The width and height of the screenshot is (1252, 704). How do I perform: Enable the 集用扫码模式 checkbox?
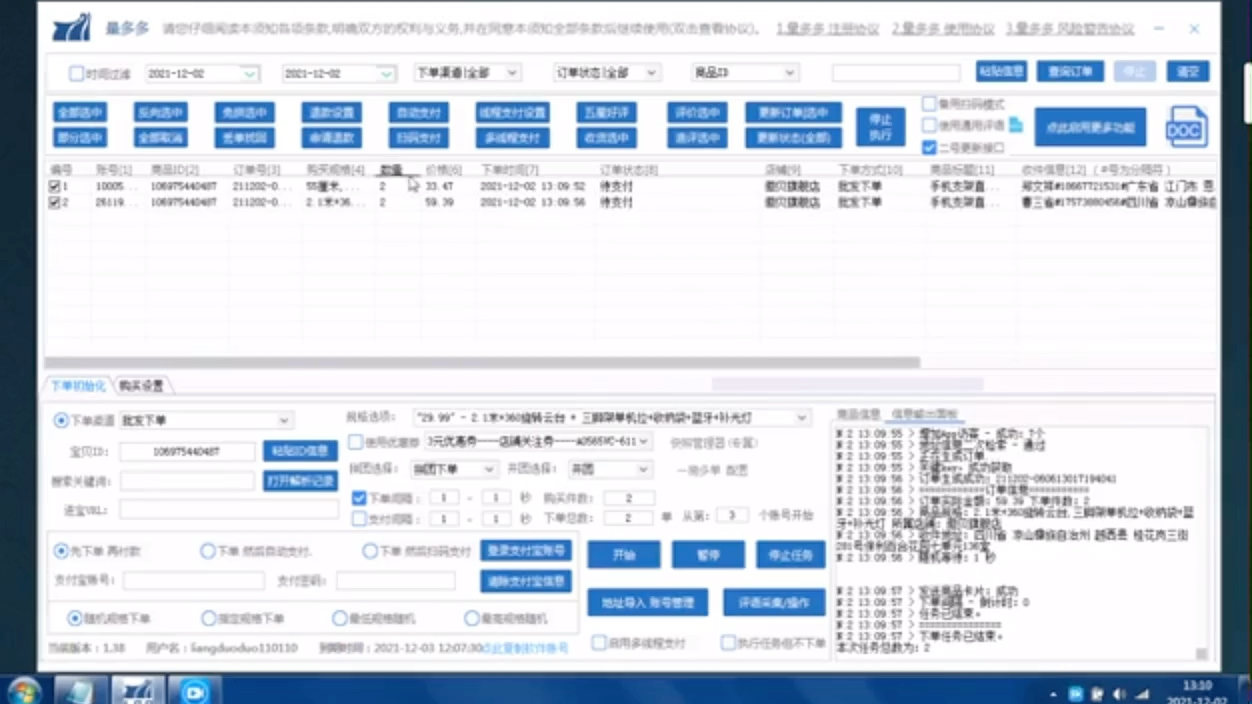(x=928, y=103)
